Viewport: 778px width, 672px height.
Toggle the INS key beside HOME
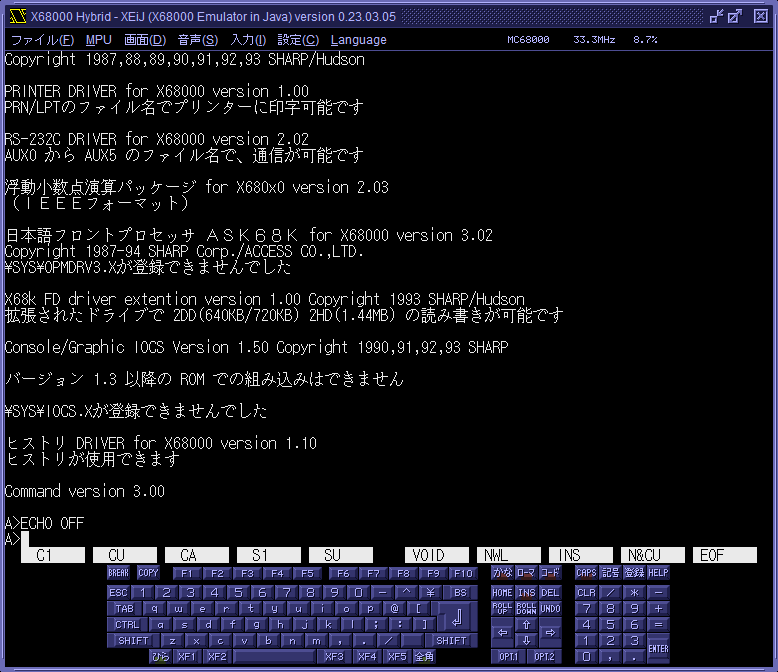click(x=526, y=593)
